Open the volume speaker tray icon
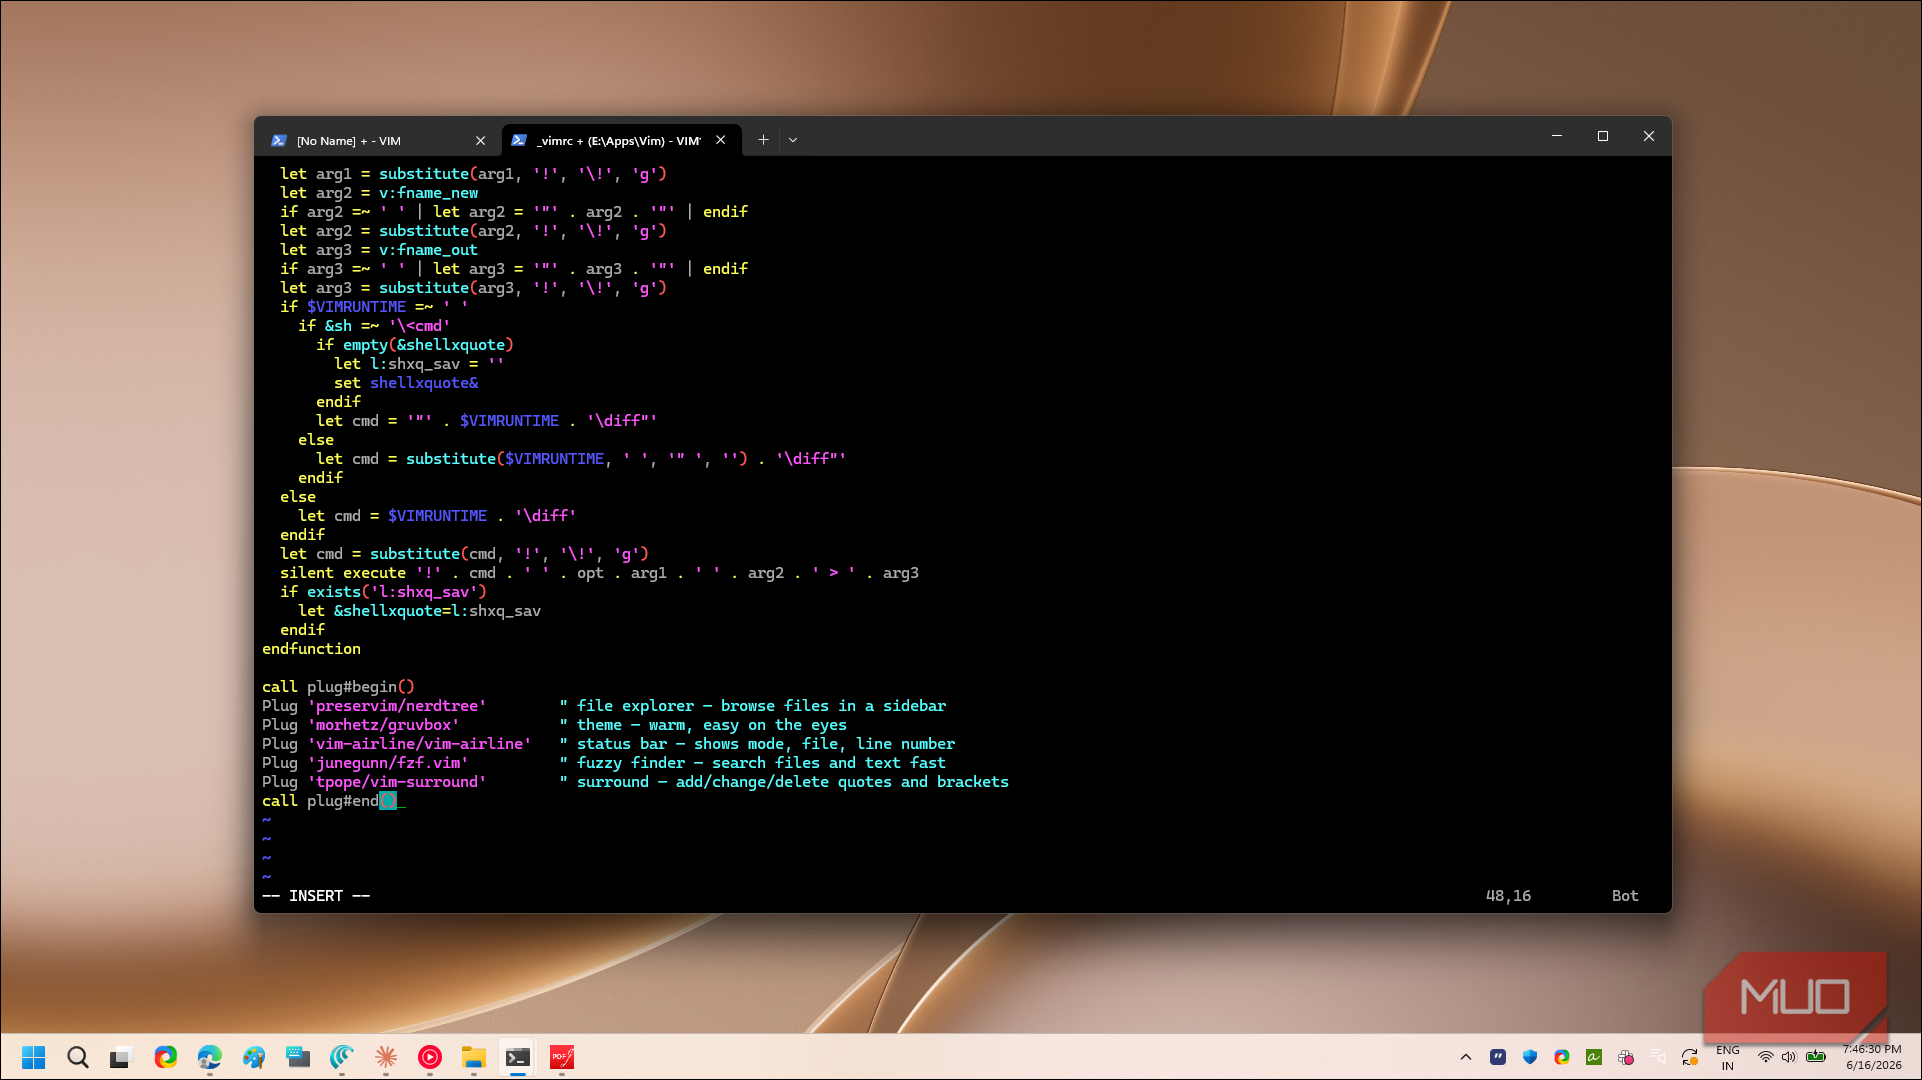Image resolution: width=1922 pixels, height=1080 pixels. click(1789, 1057)
